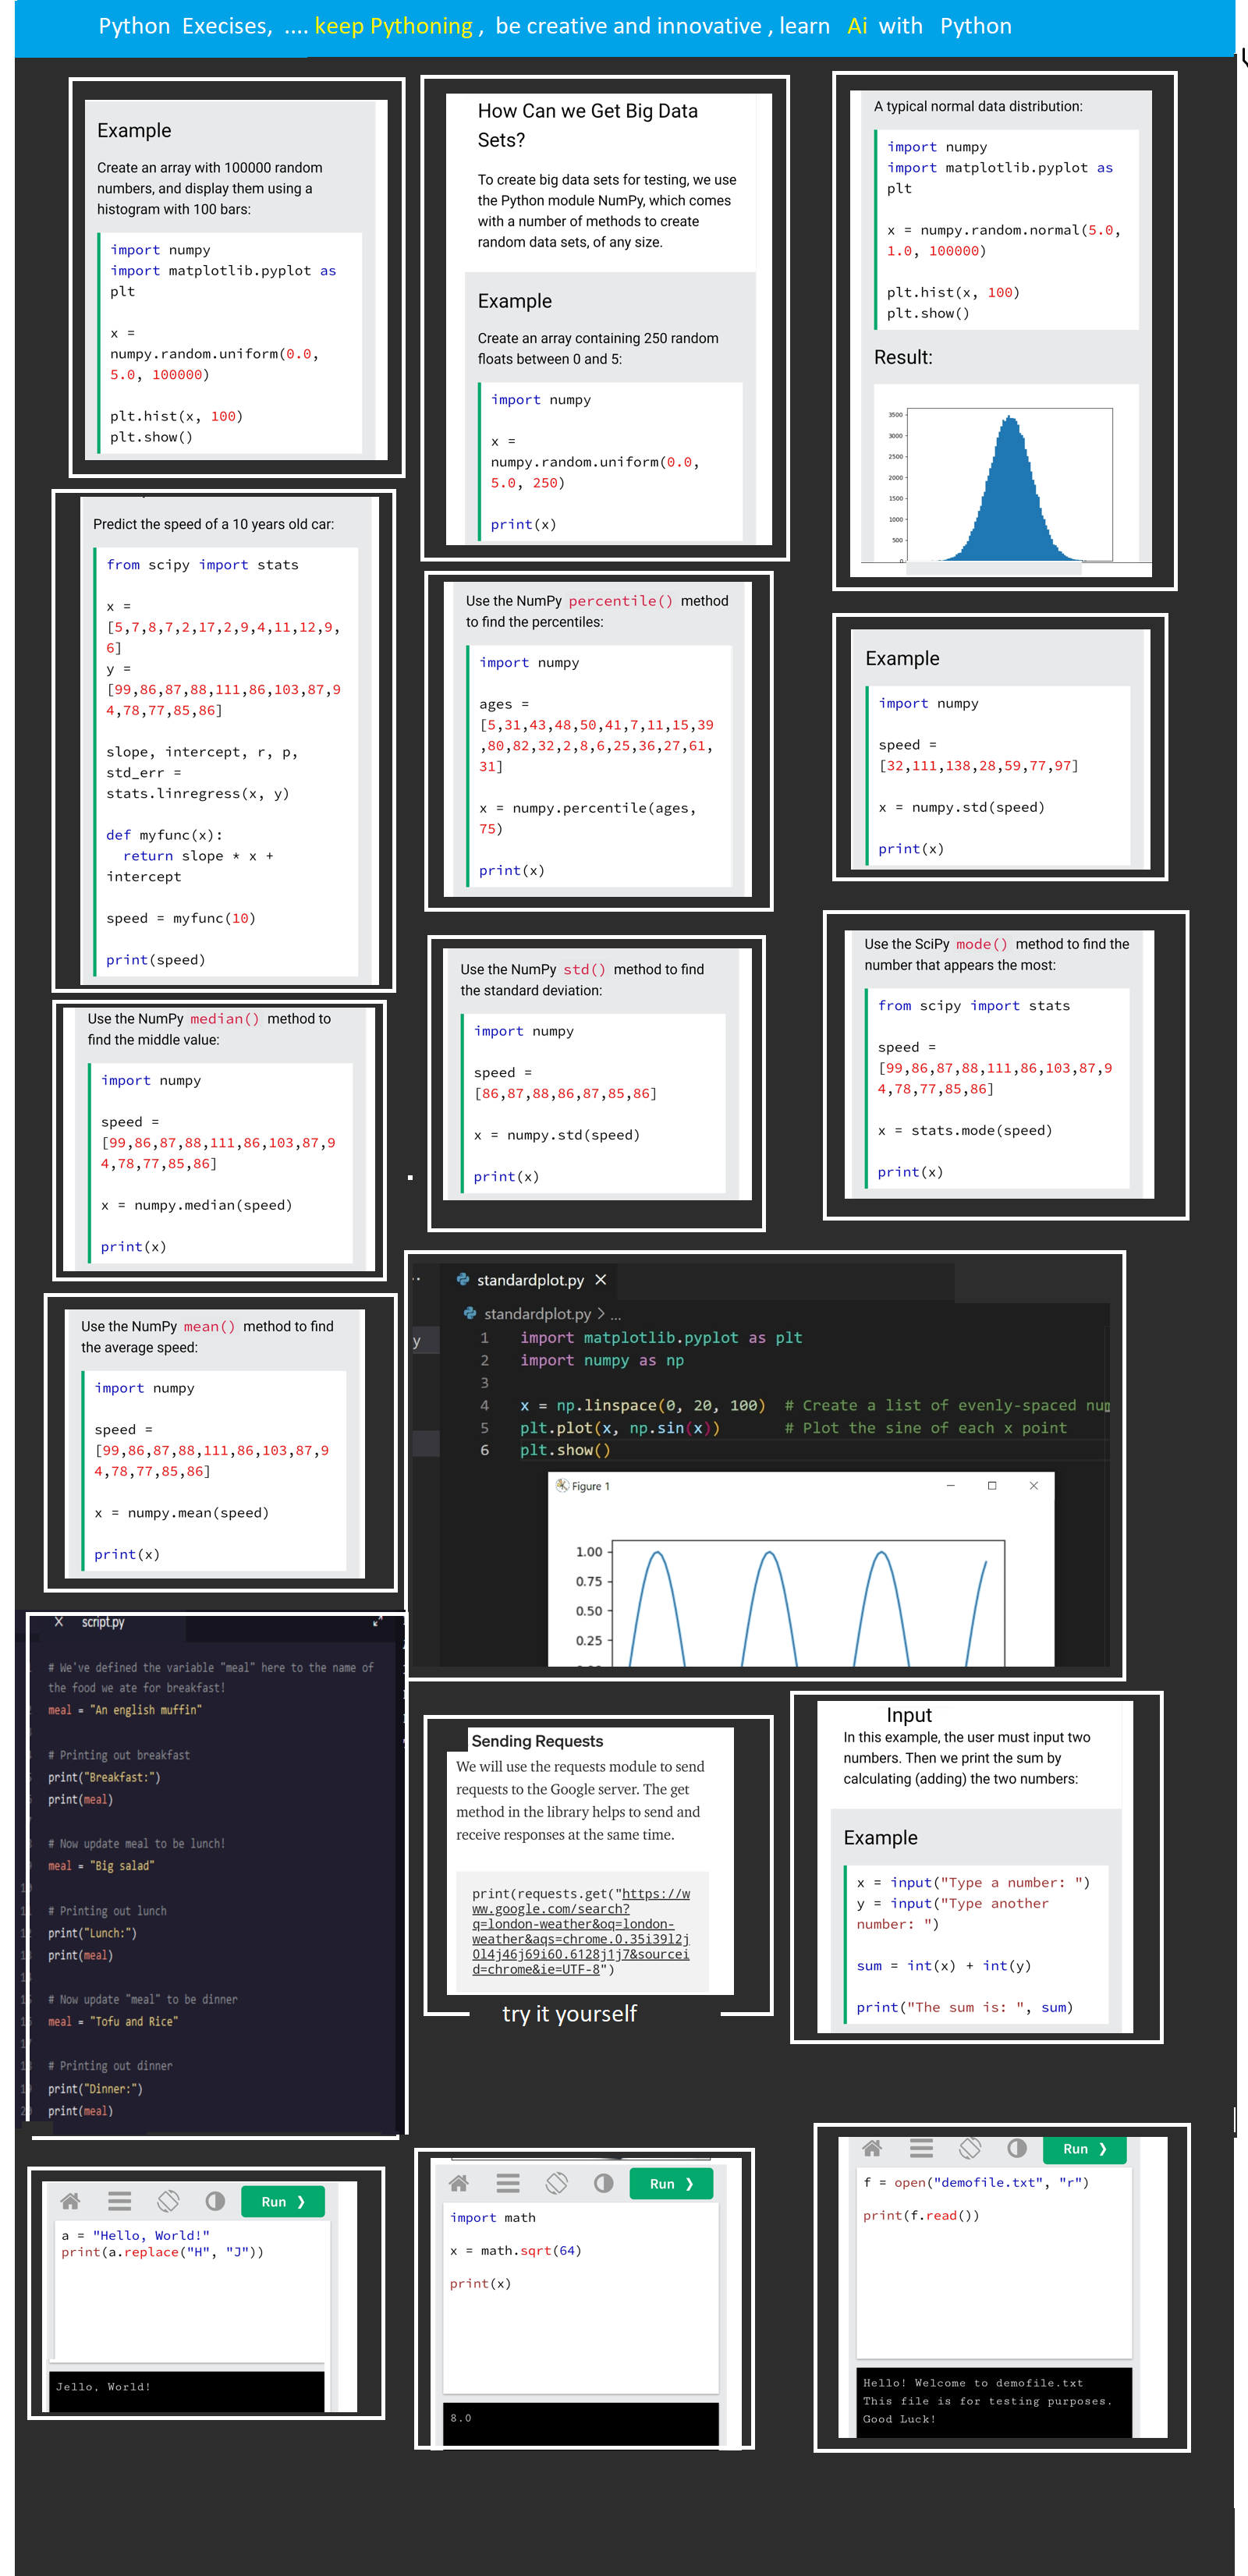Select the script.py tab label
Viewport: 1248px width, 2576px height.
coord(103,1622)
